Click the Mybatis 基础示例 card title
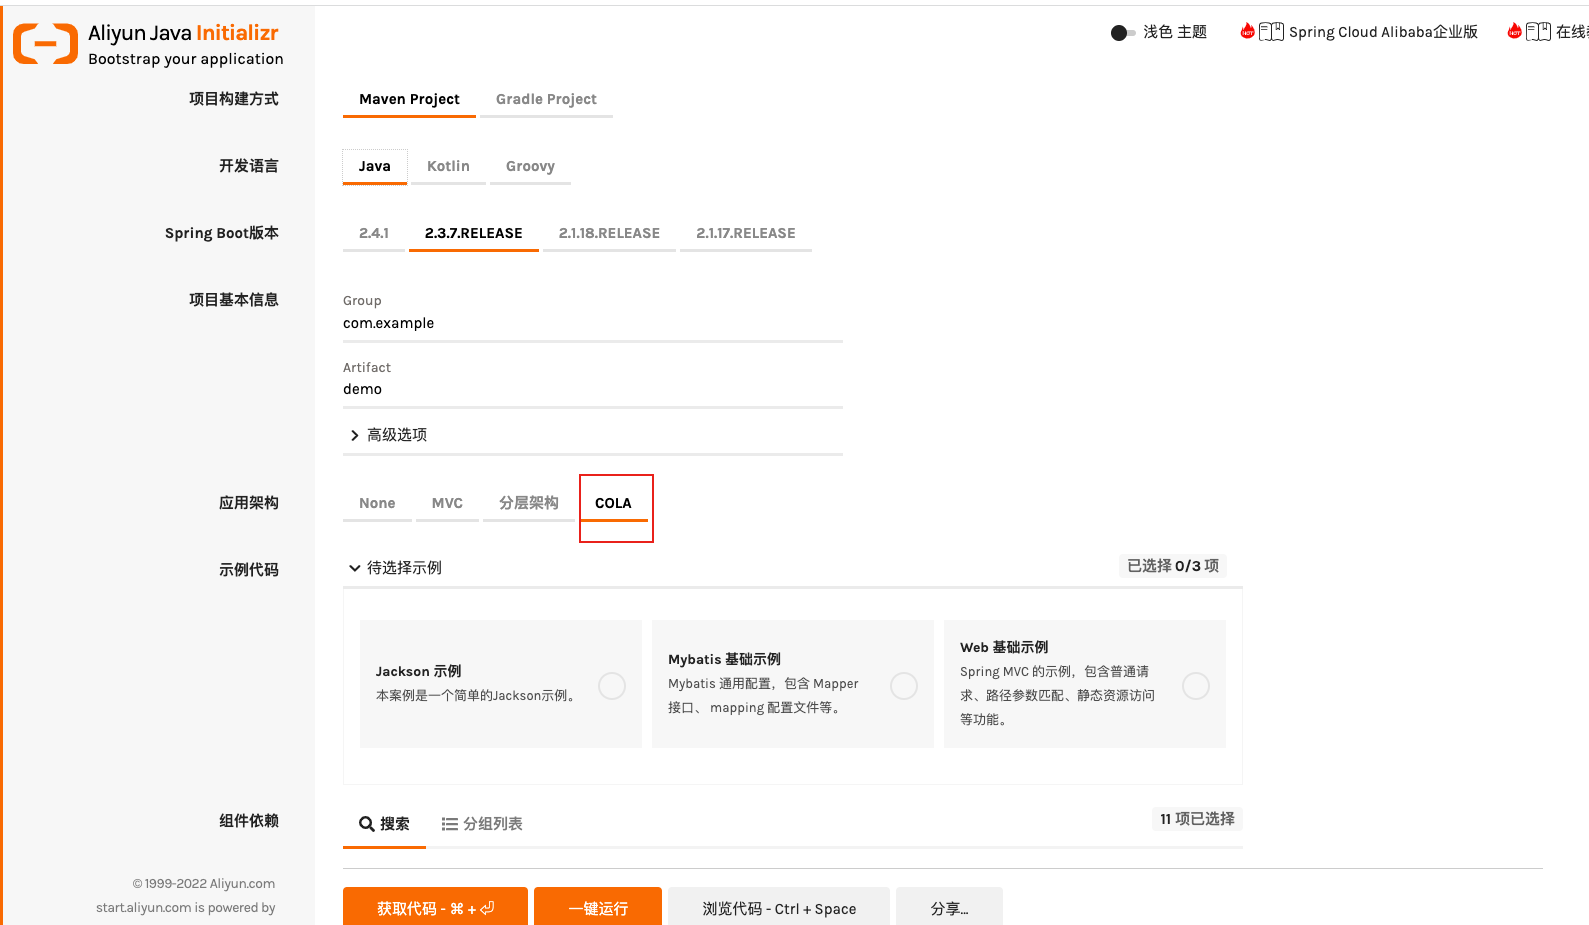This screenshot has height=925, width=1589. [x=724, y=659]
